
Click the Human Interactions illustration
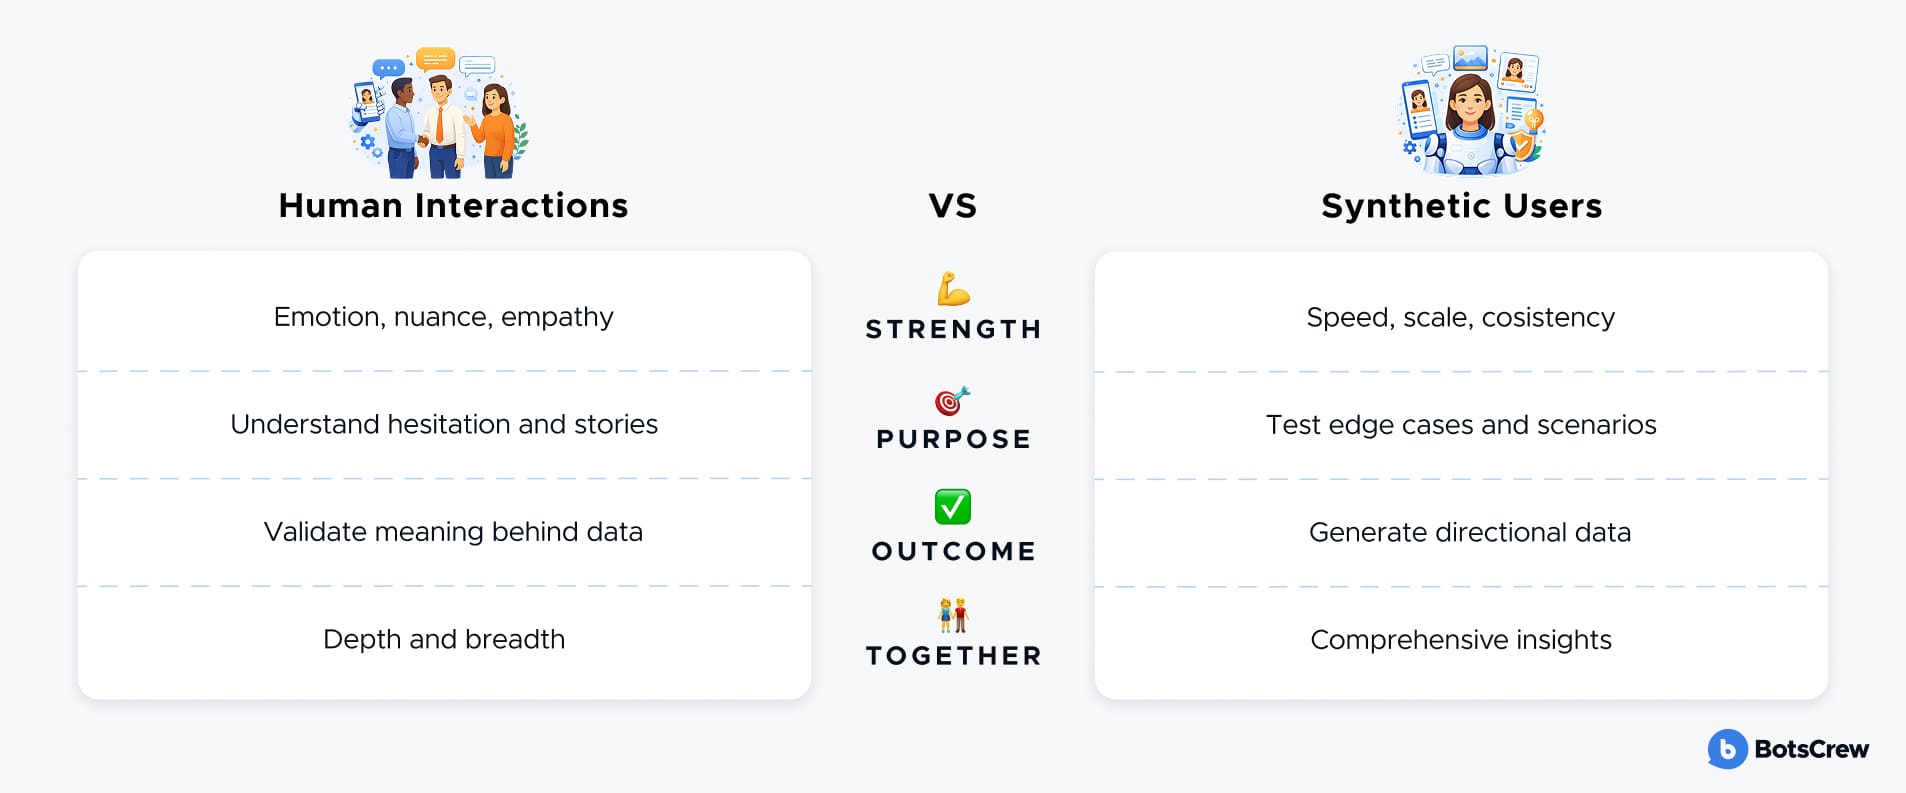440,113
